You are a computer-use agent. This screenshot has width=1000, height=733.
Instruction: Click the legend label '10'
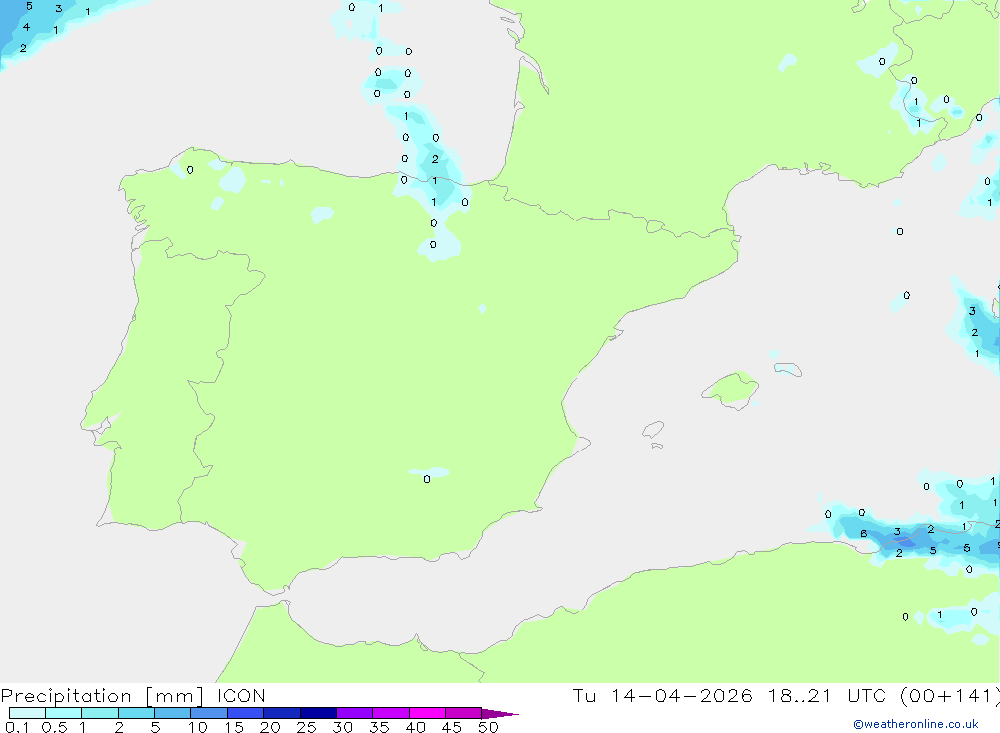tap(198, 727)
